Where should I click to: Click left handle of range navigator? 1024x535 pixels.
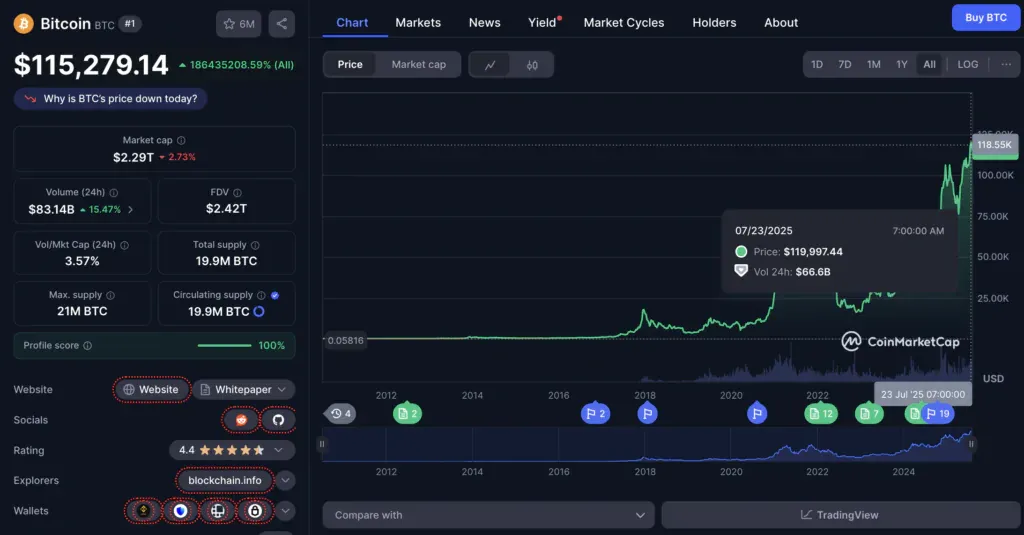(321, 444)
